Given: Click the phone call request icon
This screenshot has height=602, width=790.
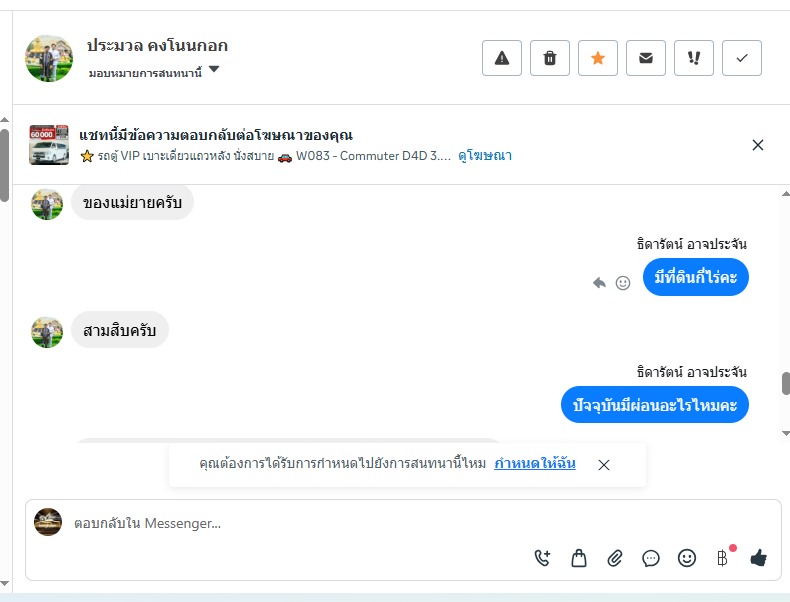Looking at the screenshot, I should 542,558.
